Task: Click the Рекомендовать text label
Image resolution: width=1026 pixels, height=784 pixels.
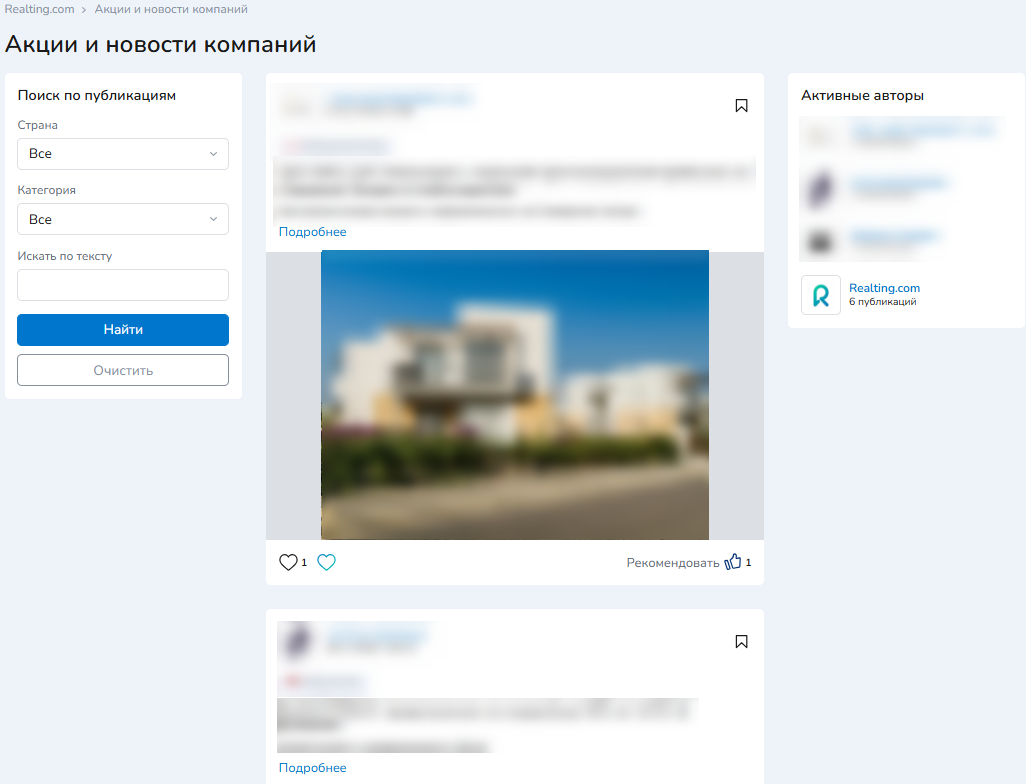Action: click(672, 563)
